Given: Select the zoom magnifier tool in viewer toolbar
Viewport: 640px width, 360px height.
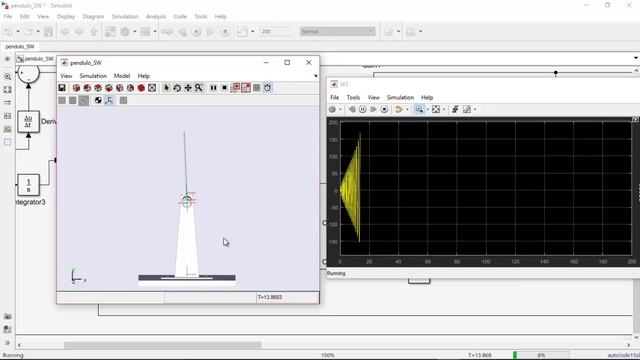Looking at the screenshot, I should (199, 88).
